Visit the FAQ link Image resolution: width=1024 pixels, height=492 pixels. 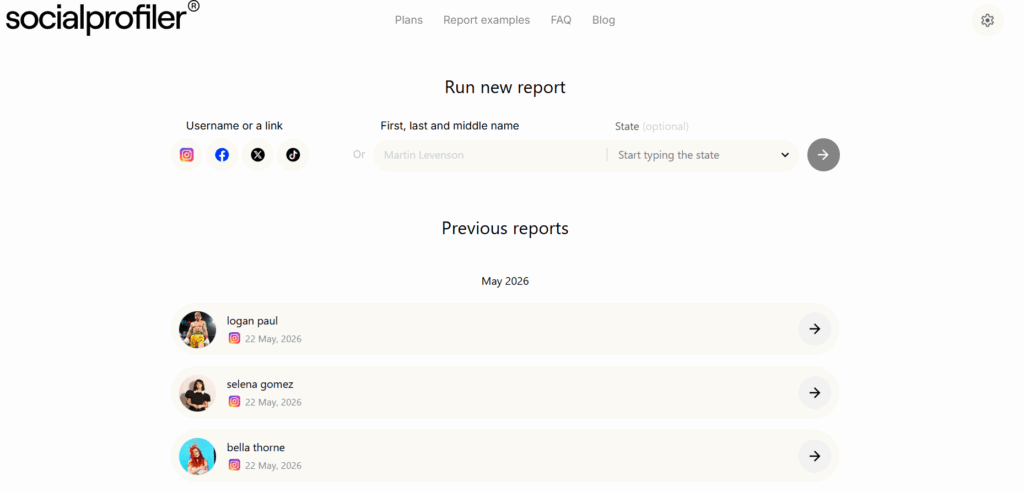(561, 20)
